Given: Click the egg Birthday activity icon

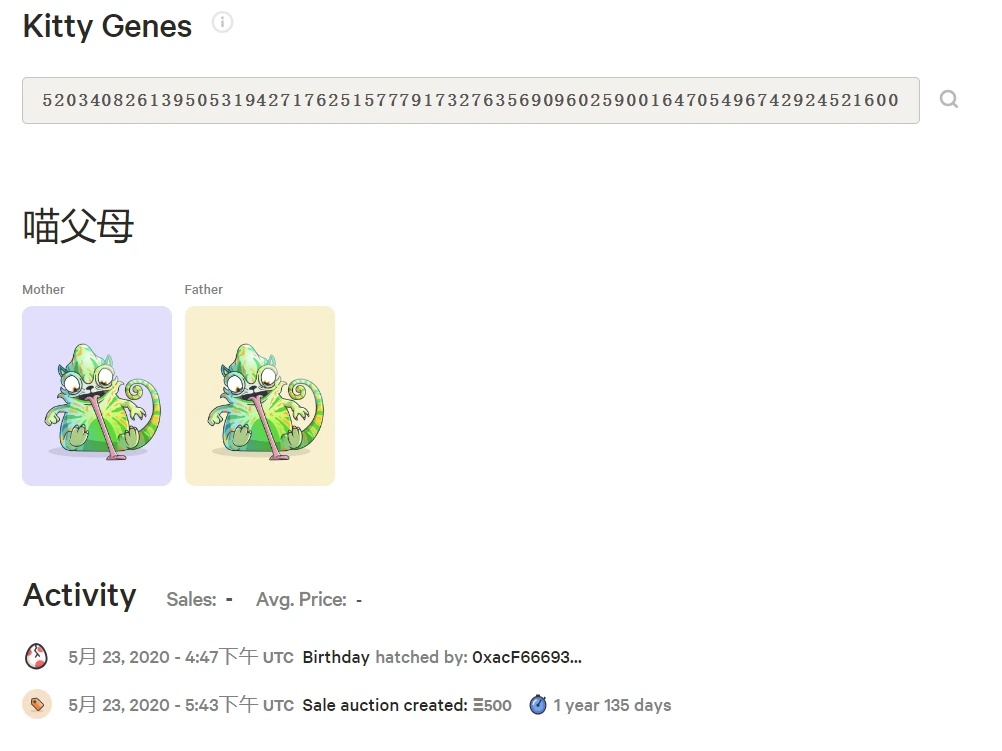Looking at the screenshot, I should pyautogui.click(x=37, y=657).
